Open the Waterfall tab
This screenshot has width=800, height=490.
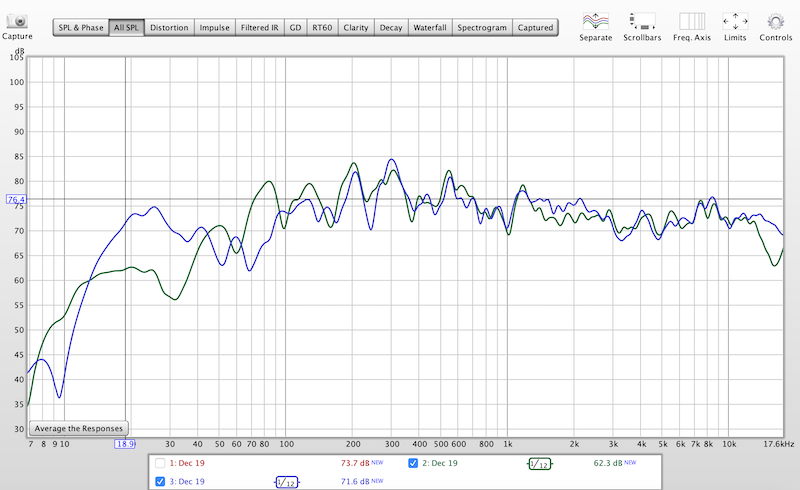(430, 28)
